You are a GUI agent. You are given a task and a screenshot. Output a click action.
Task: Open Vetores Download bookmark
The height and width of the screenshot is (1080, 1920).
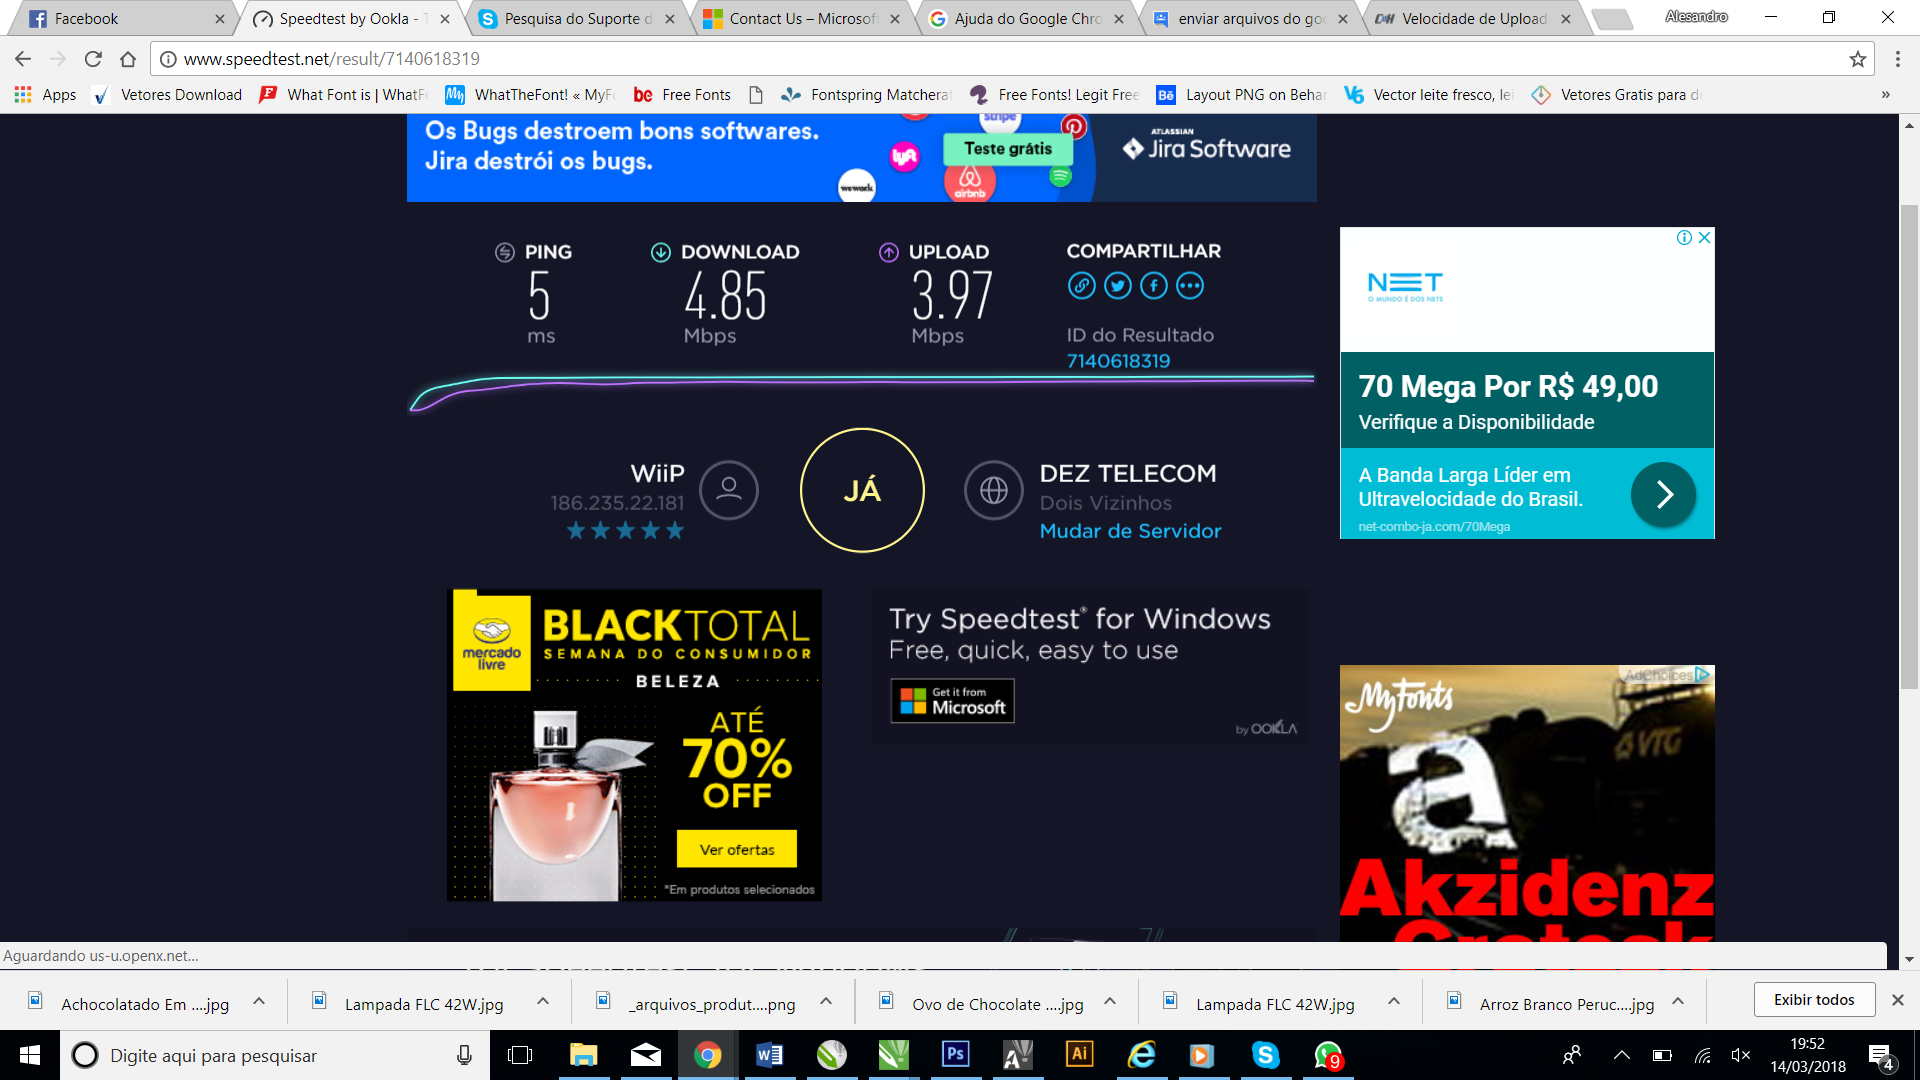[x=168, y=95]
